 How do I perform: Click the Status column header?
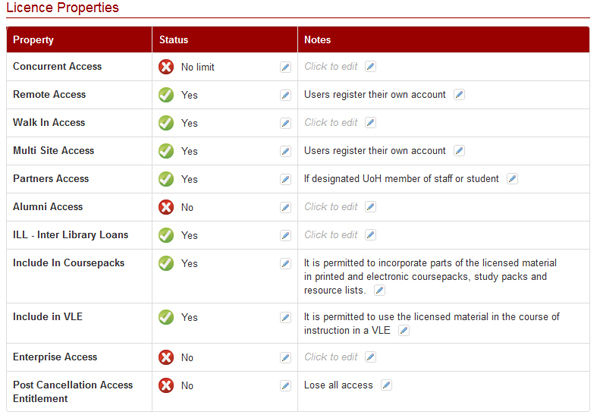click(x=174, y=40)
